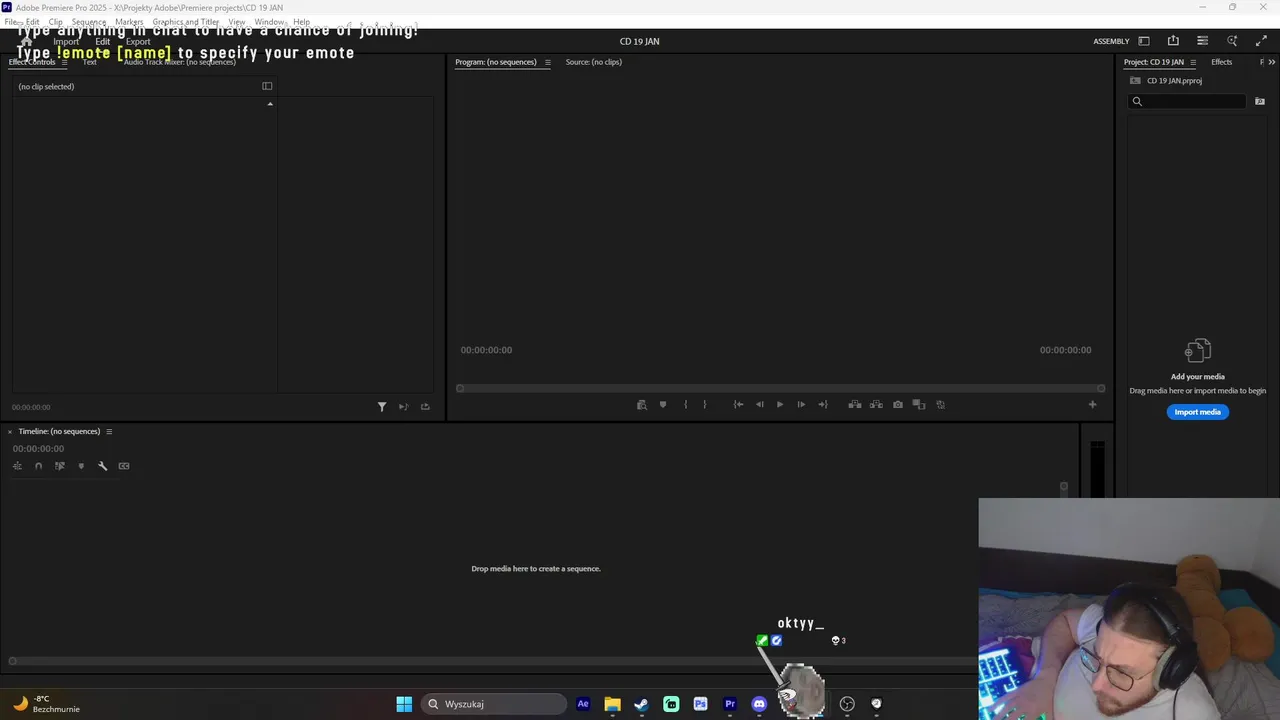Click the Lift icon in Program monitor
Image resolution: width=1280 pixels, height=720 pixels.
tap(854, 405)
